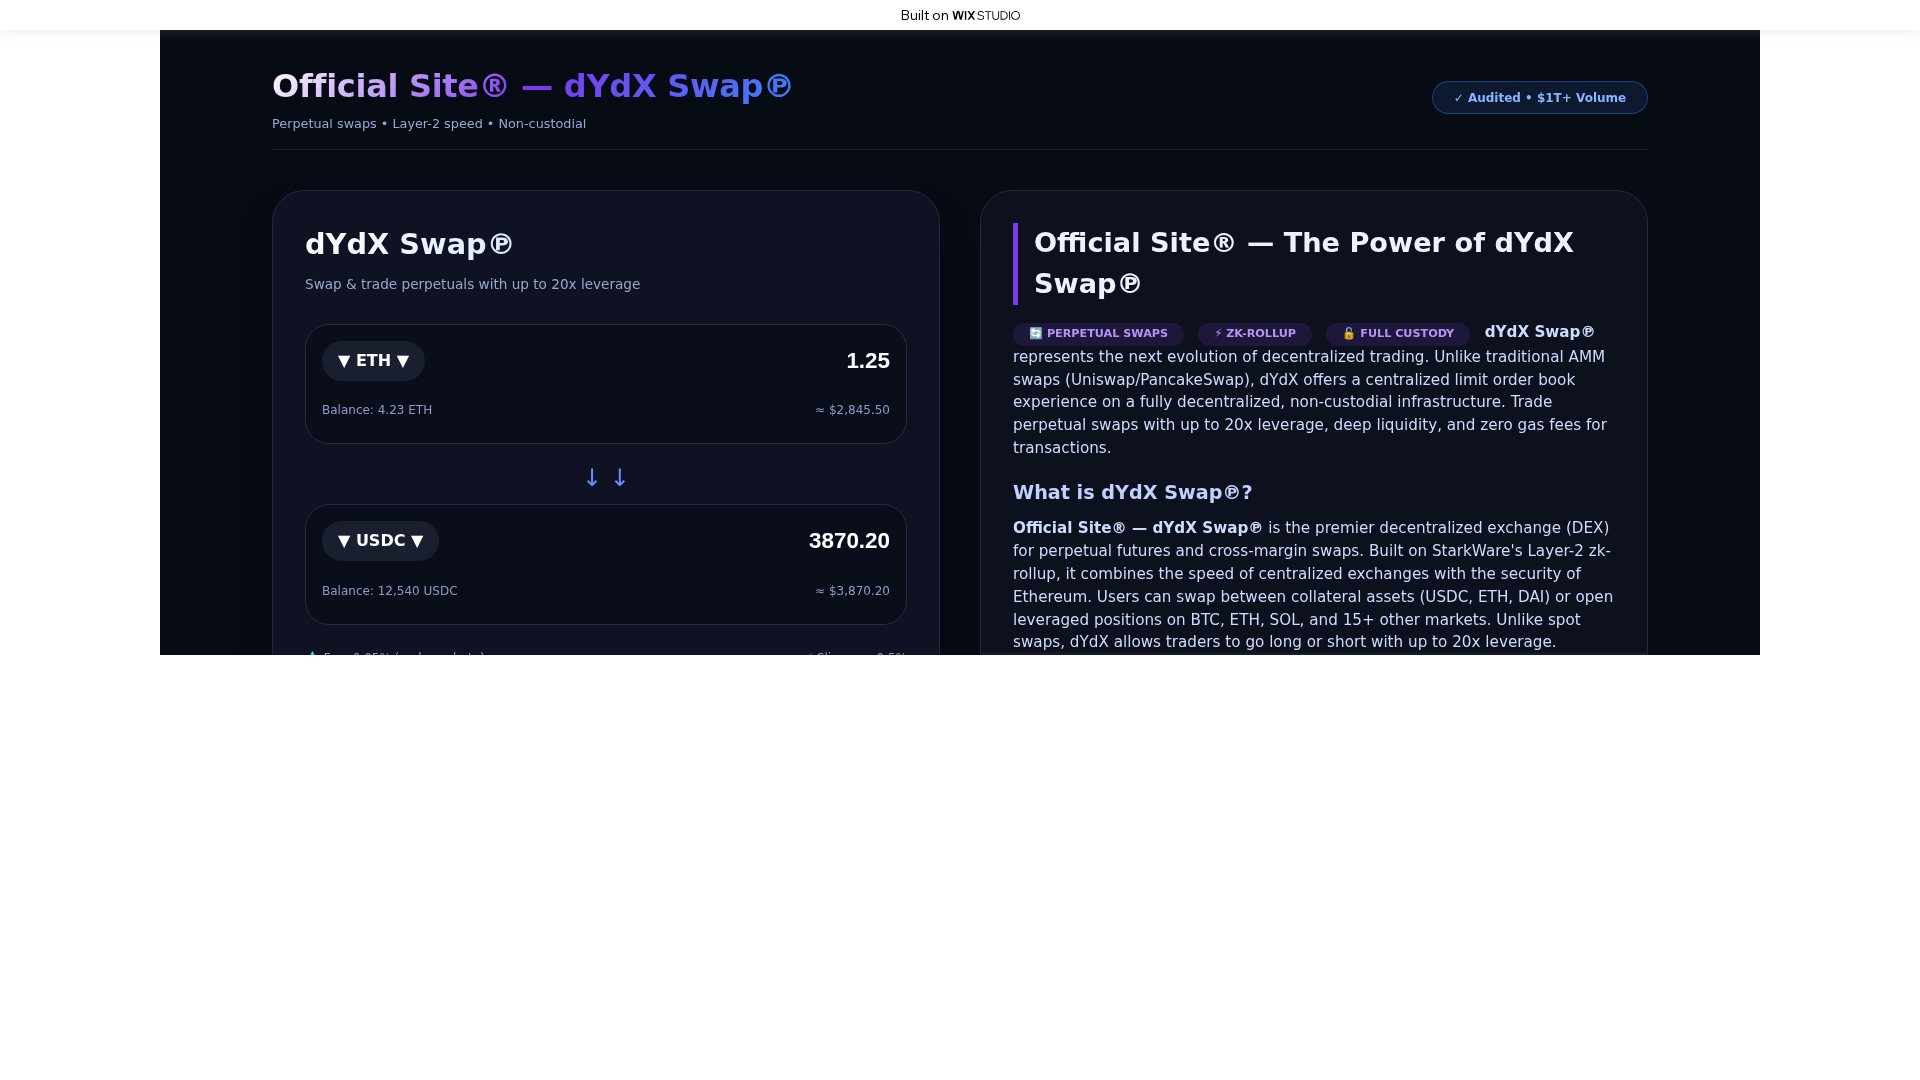
Task: Open the ETH token dropdown
Action: (x=373, y=361)
